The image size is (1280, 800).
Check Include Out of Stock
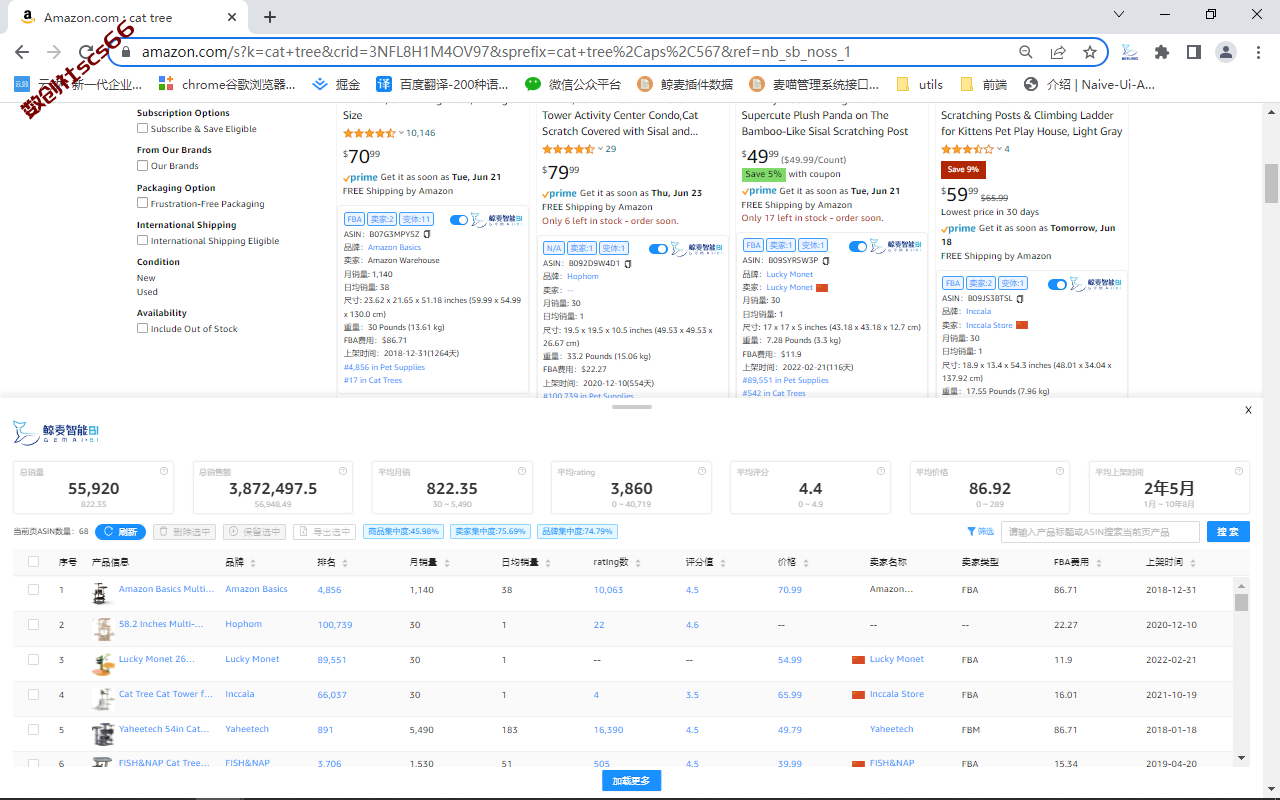(x=142, y=329)
